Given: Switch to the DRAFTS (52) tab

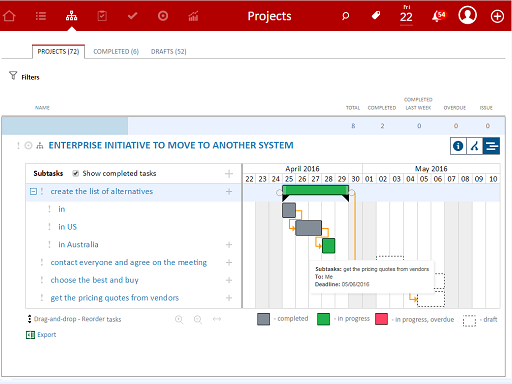Looking at the screenshot, I should 169,51.
